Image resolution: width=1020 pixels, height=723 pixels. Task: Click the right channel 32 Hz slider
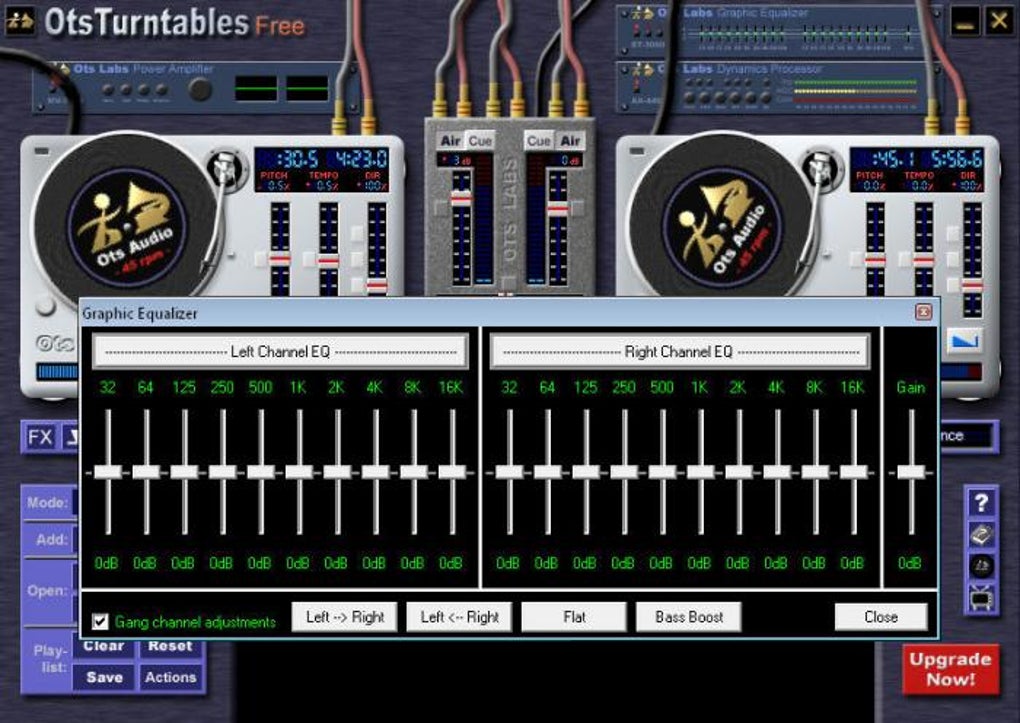pos(509,472)
